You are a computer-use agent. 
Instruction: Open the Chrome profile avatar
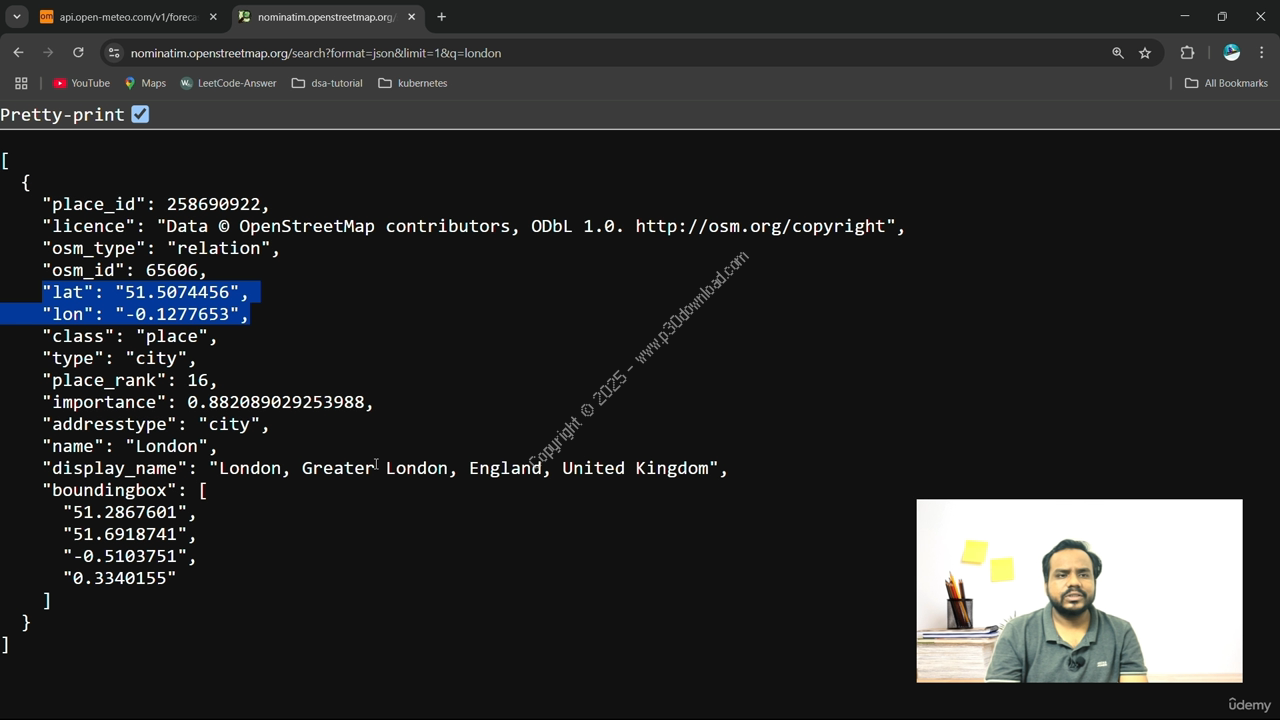(x=1231, y=53)
